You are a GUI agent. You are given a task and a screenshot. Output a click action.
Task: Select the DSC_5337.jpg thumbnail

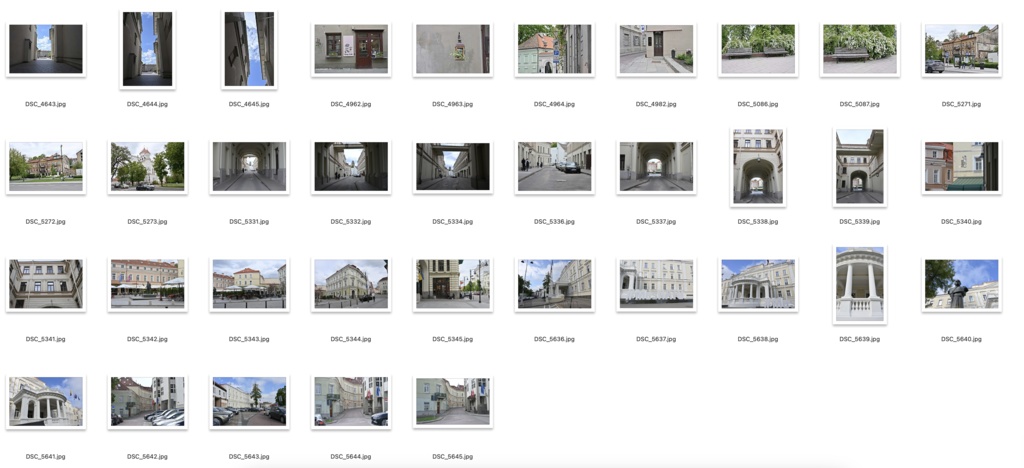click(656, 166)
